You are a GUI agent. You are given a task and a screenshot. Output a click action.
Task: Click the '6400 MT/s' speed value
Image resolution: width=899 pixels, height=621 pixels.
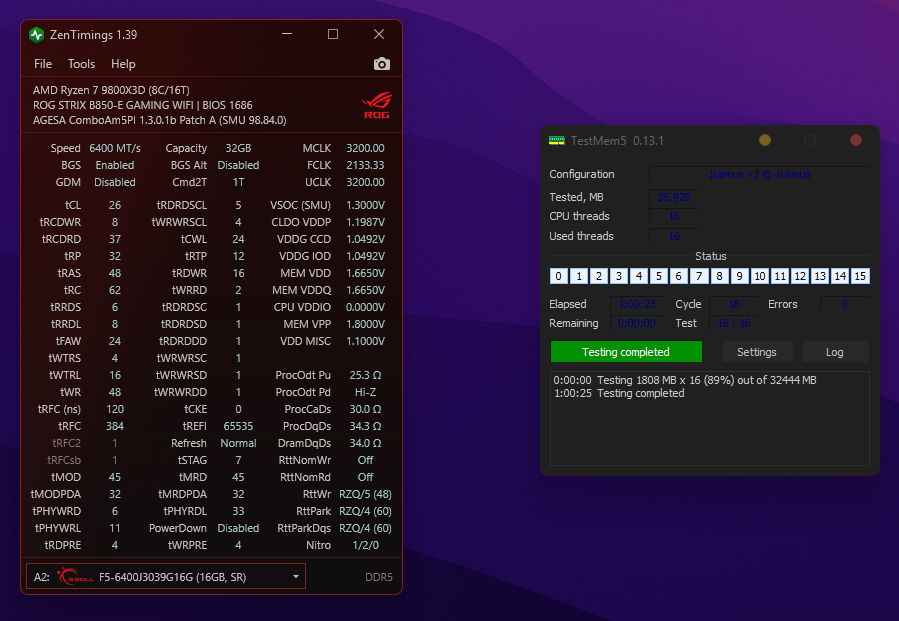click(x=115, y=148)
